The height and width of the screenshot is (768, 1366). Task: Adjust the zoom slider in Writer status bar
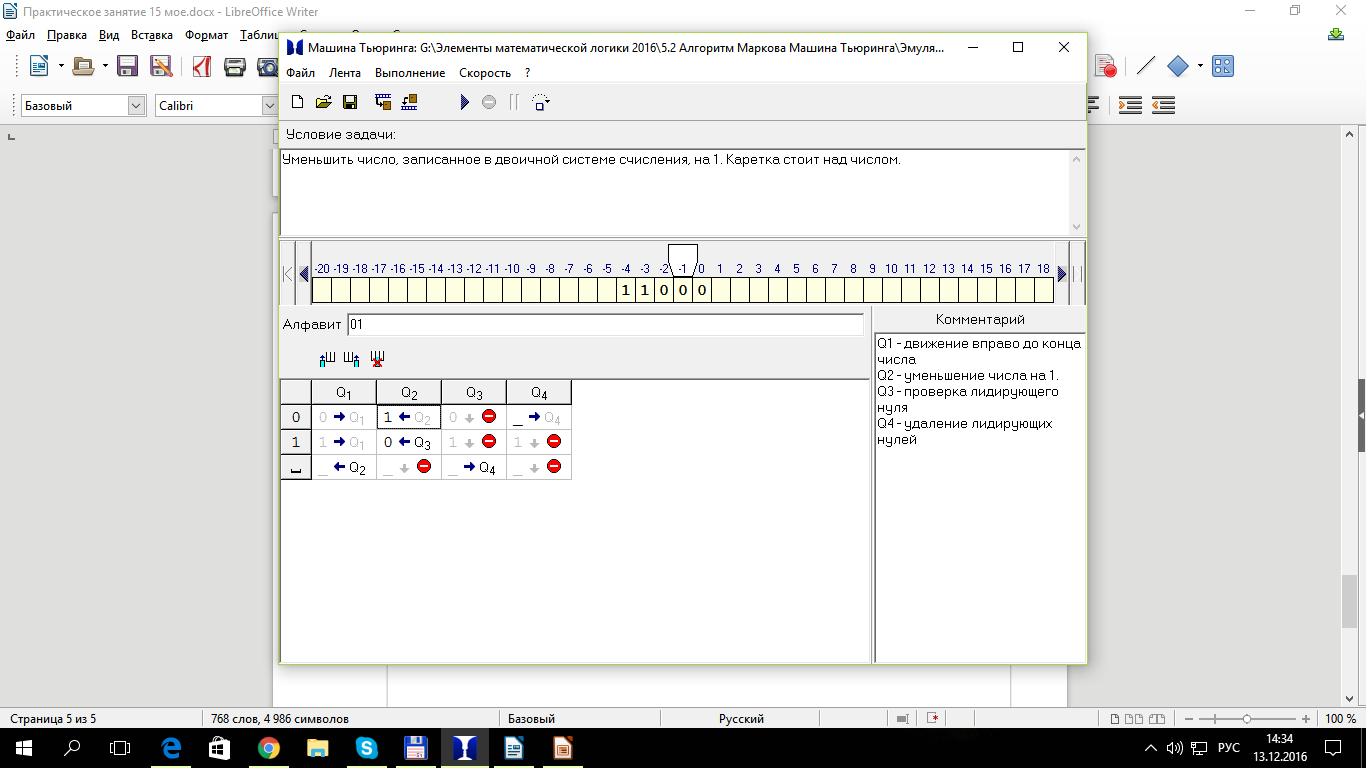pos(1247,719)
